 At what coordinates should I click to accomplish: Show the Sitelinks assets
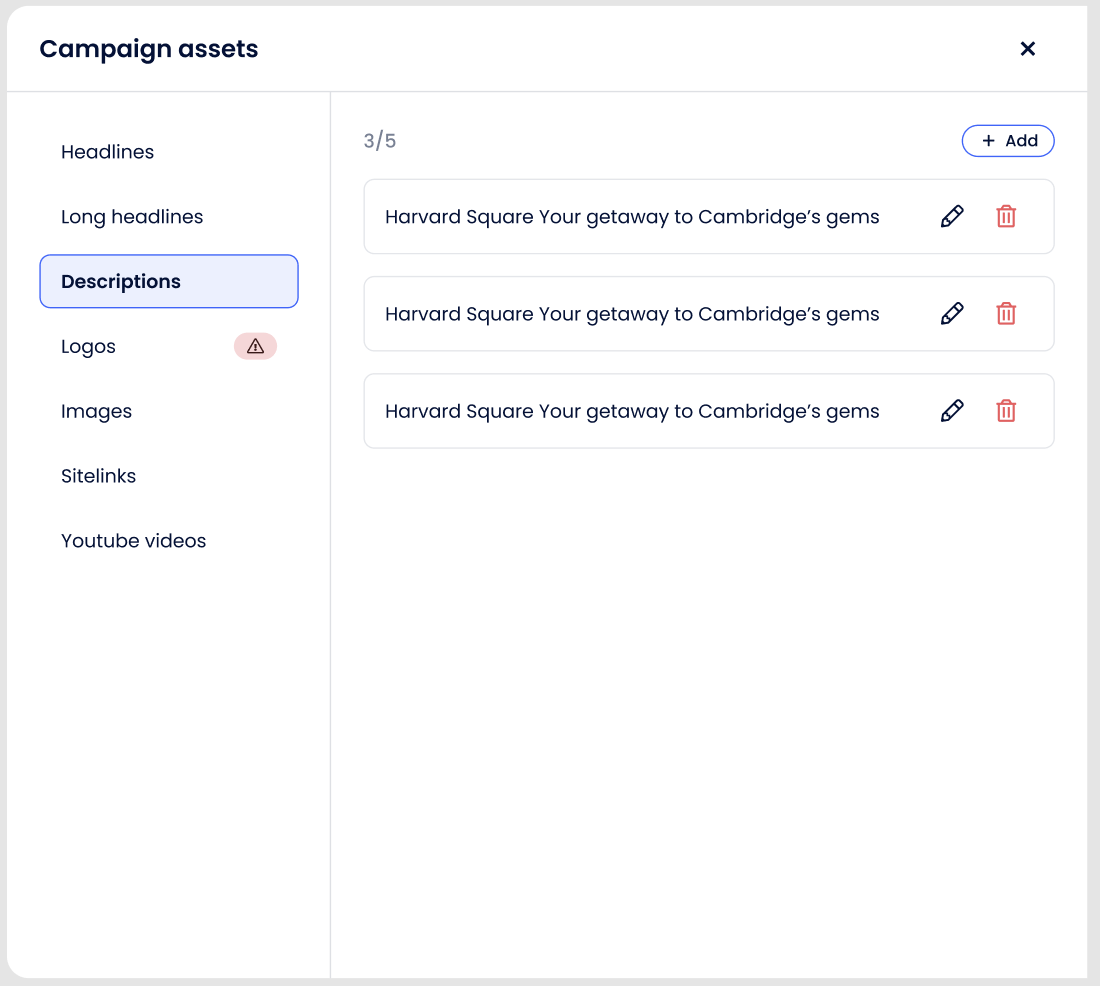tap(99, 476)
